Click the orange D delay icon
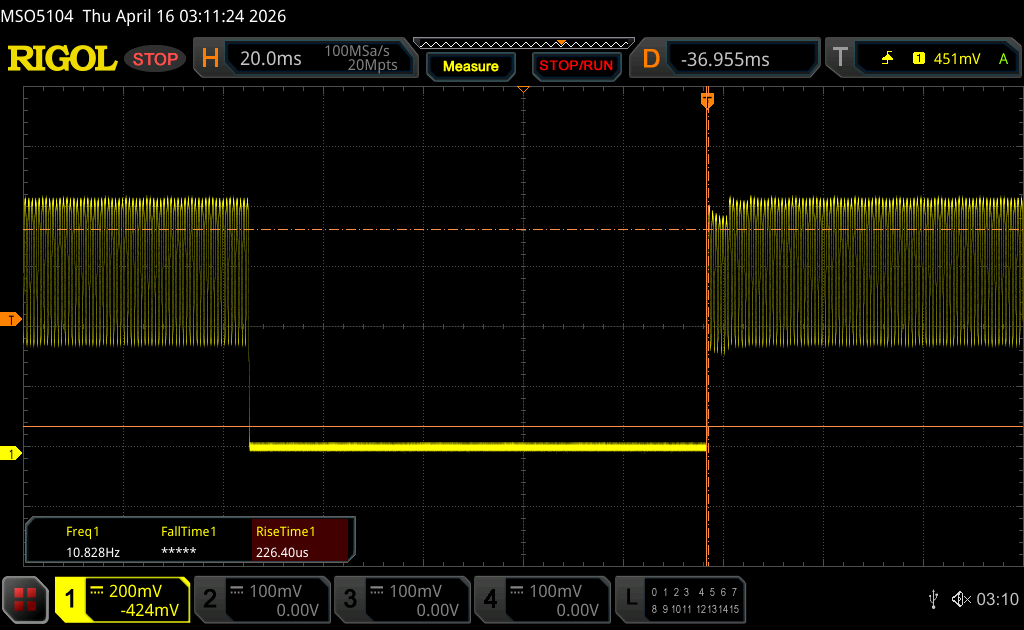This screenshot has height=630, width=1024. pos(651,59)
